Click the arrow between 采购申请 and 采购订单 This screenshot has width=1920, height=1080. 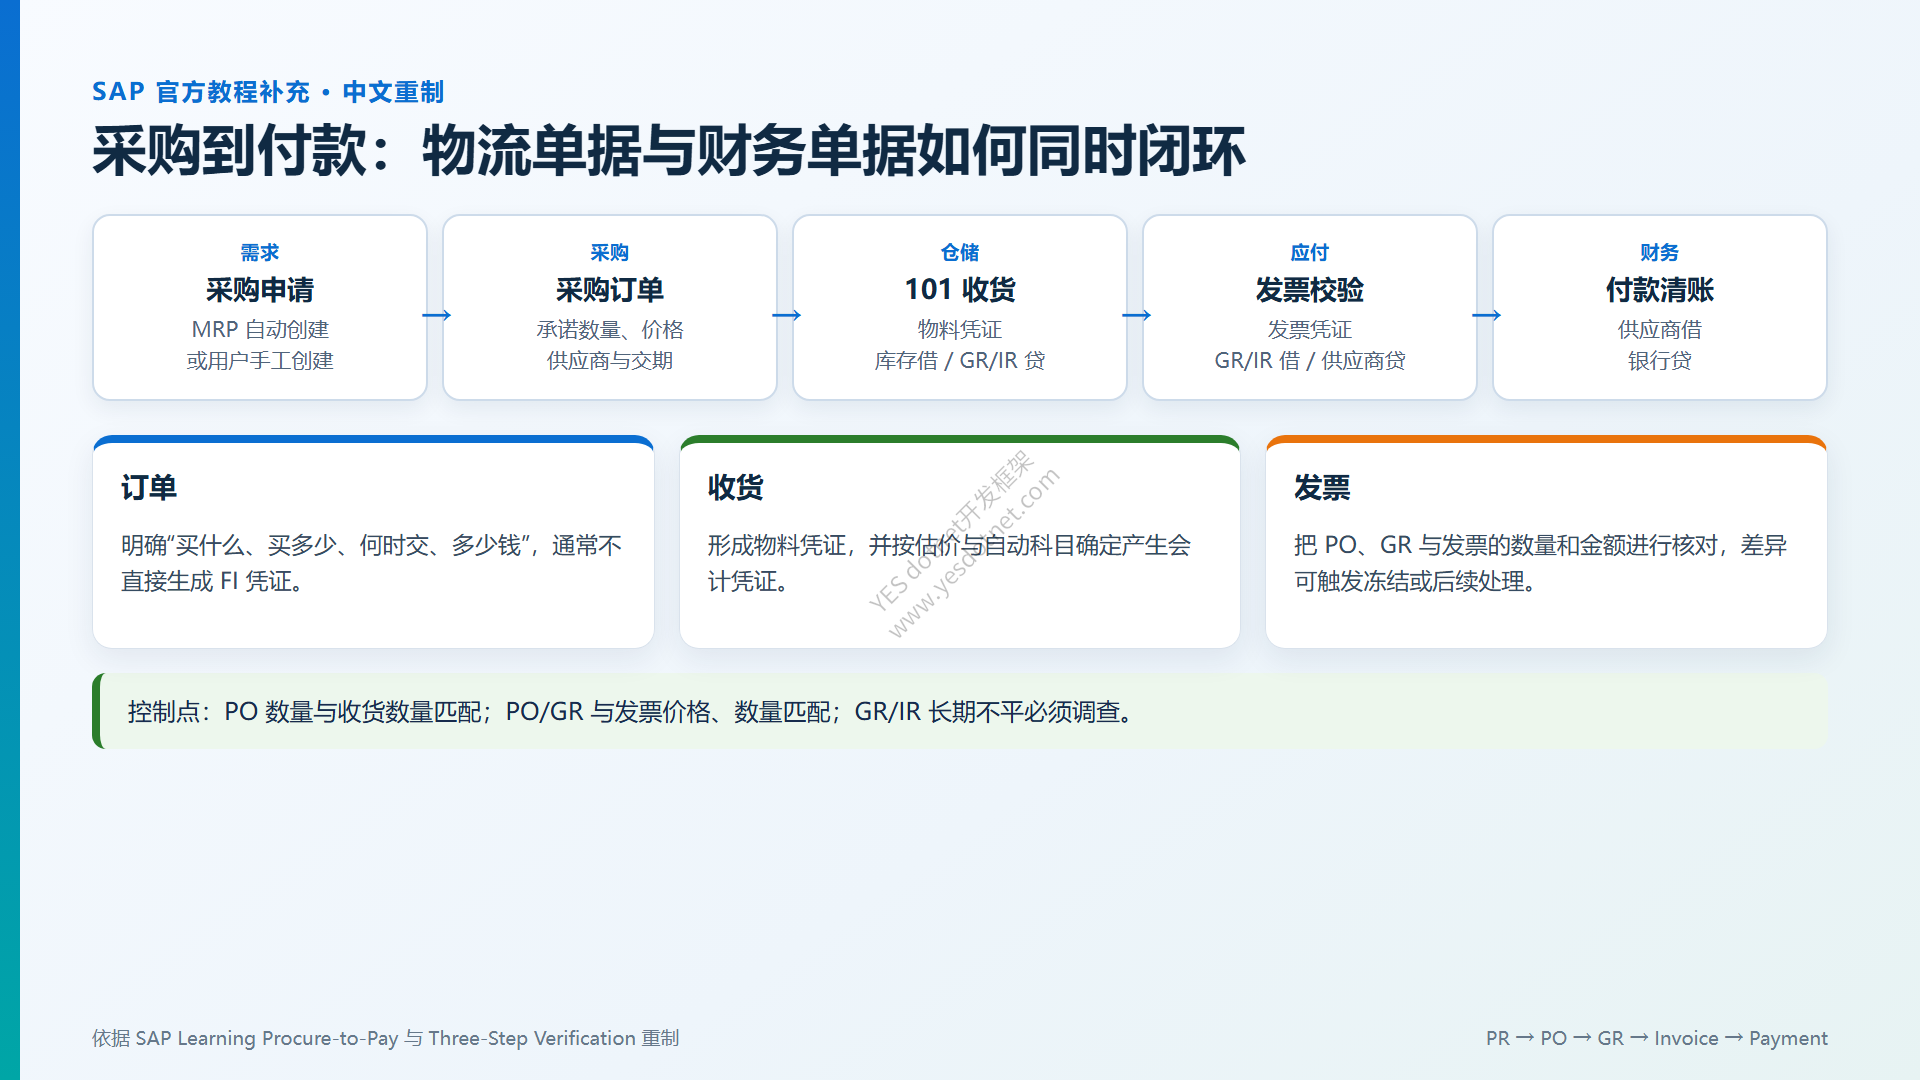(437, 315)
